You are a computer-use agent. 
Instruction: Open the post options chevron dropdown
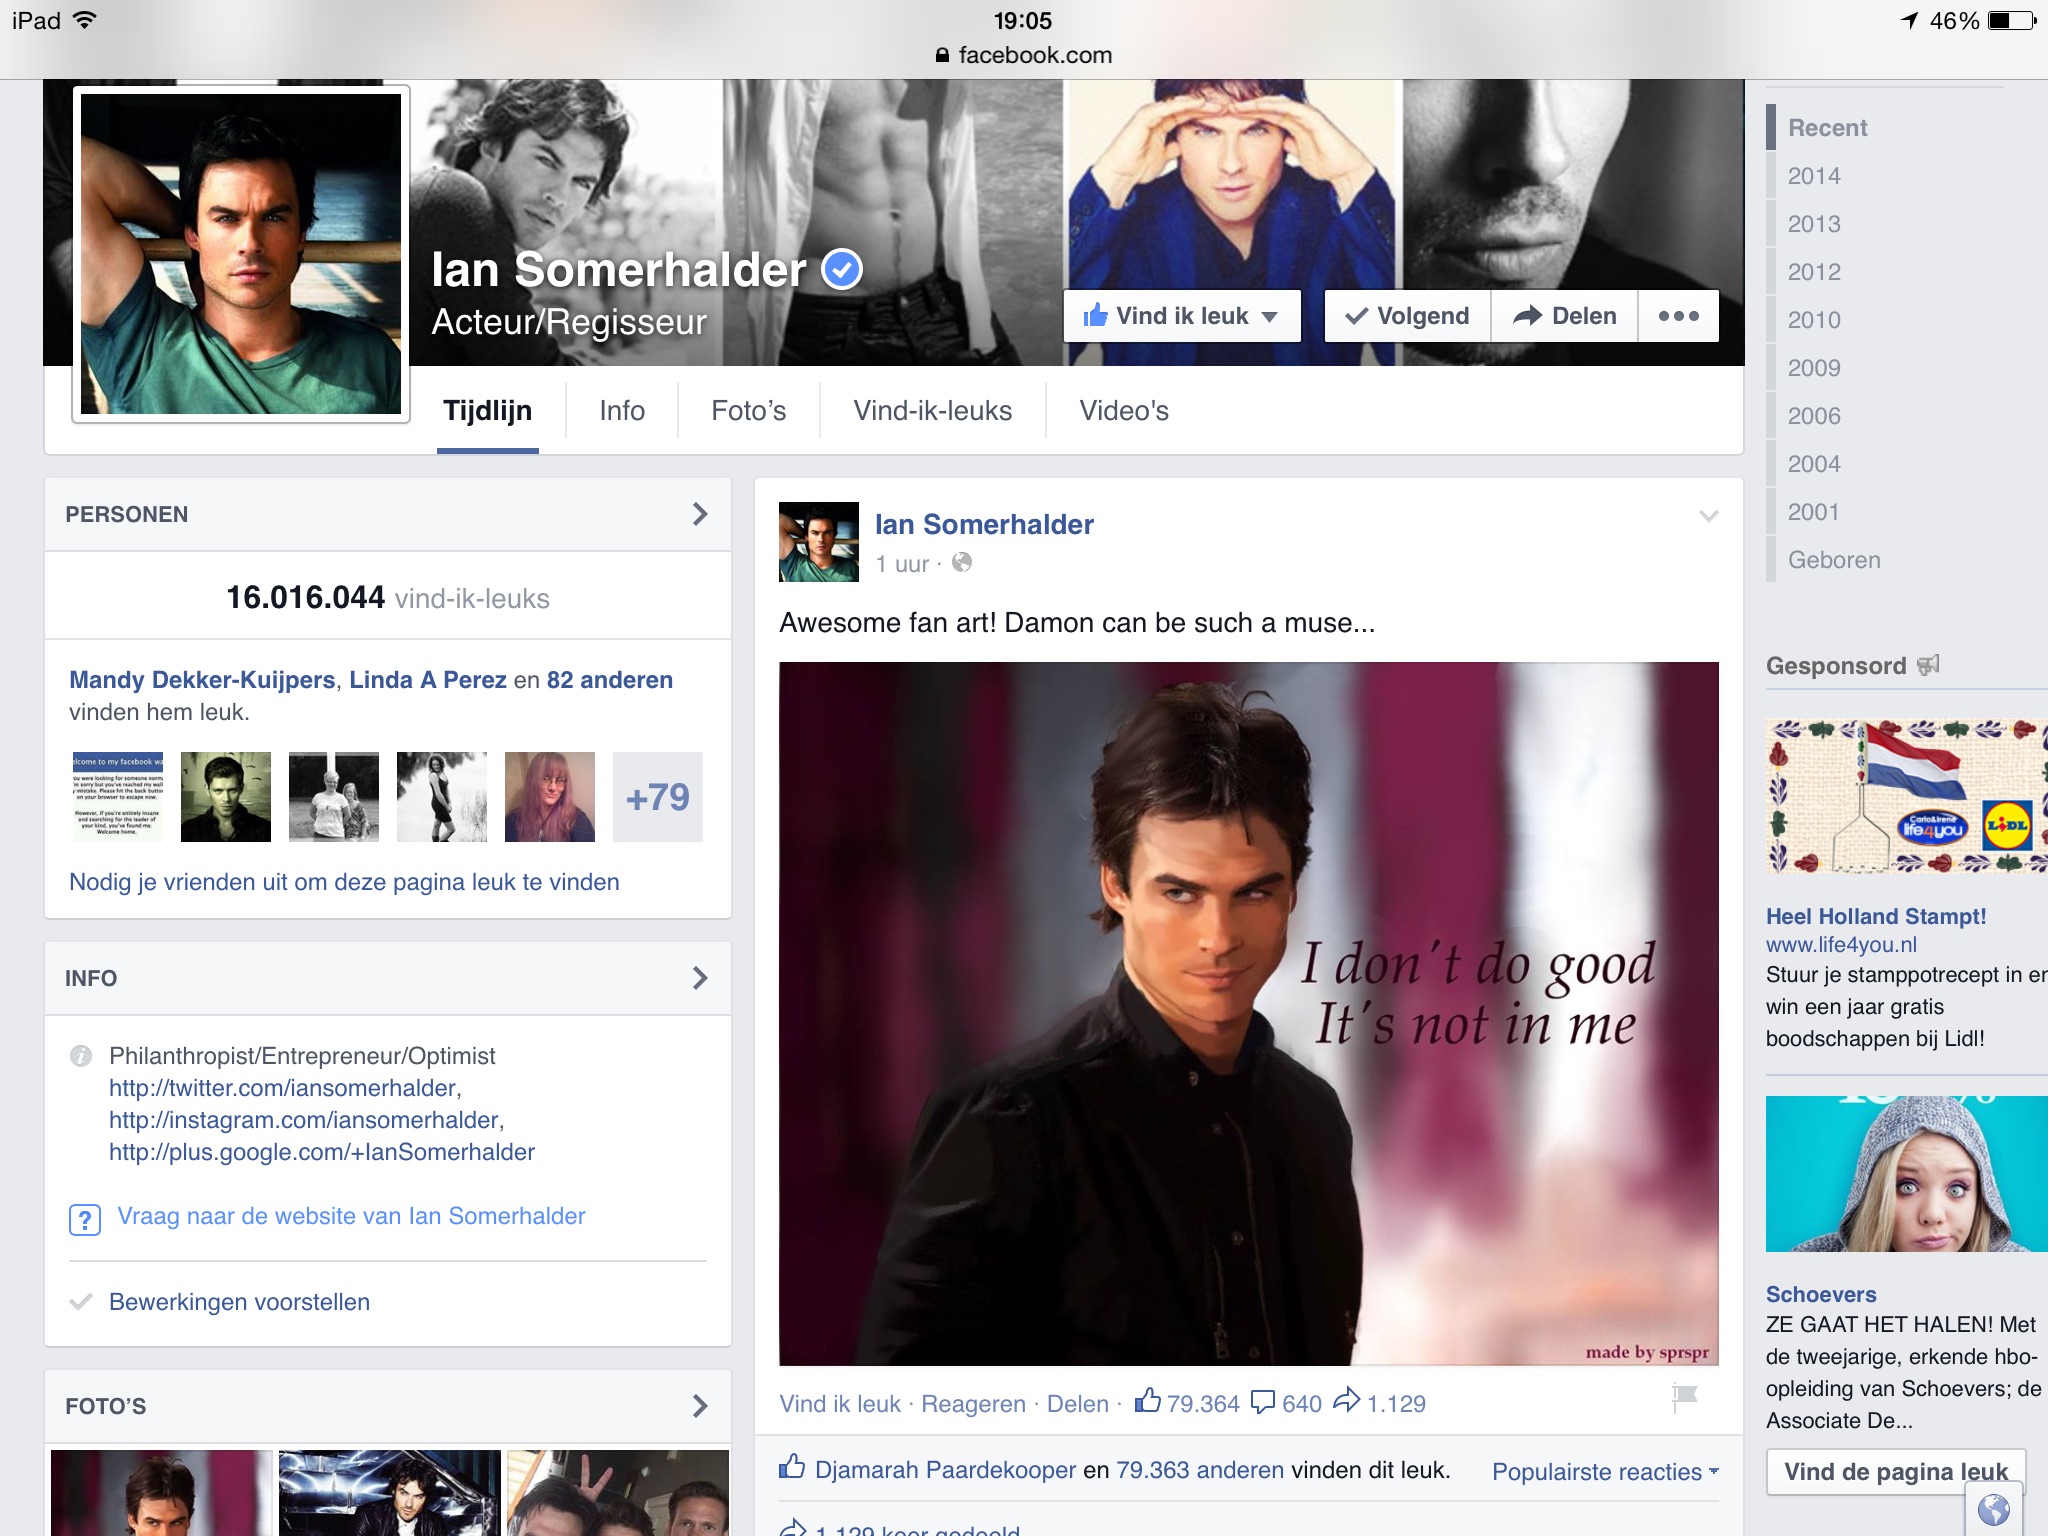1709,516
